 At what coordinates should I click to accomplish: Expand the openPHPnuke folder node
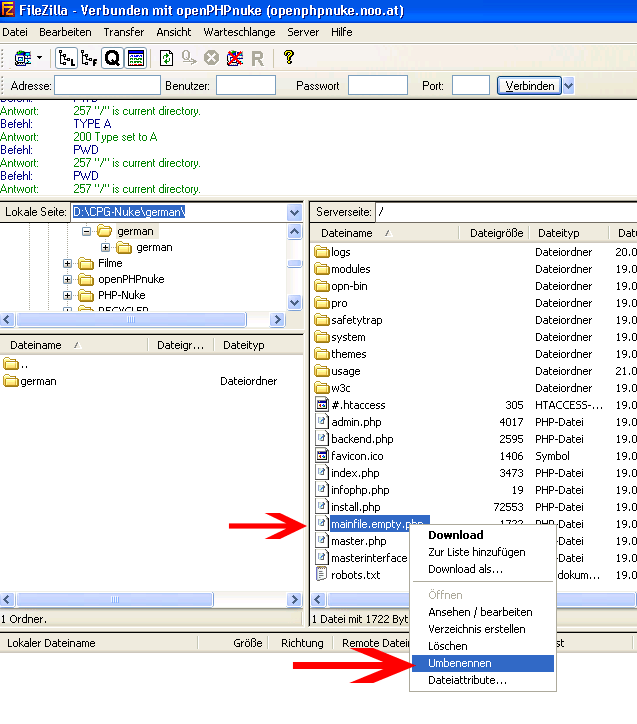pos(67,279)
